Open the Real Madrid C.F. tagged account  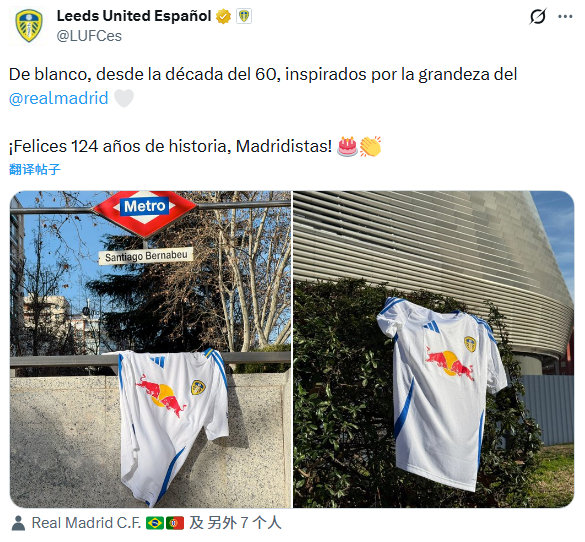86,523
